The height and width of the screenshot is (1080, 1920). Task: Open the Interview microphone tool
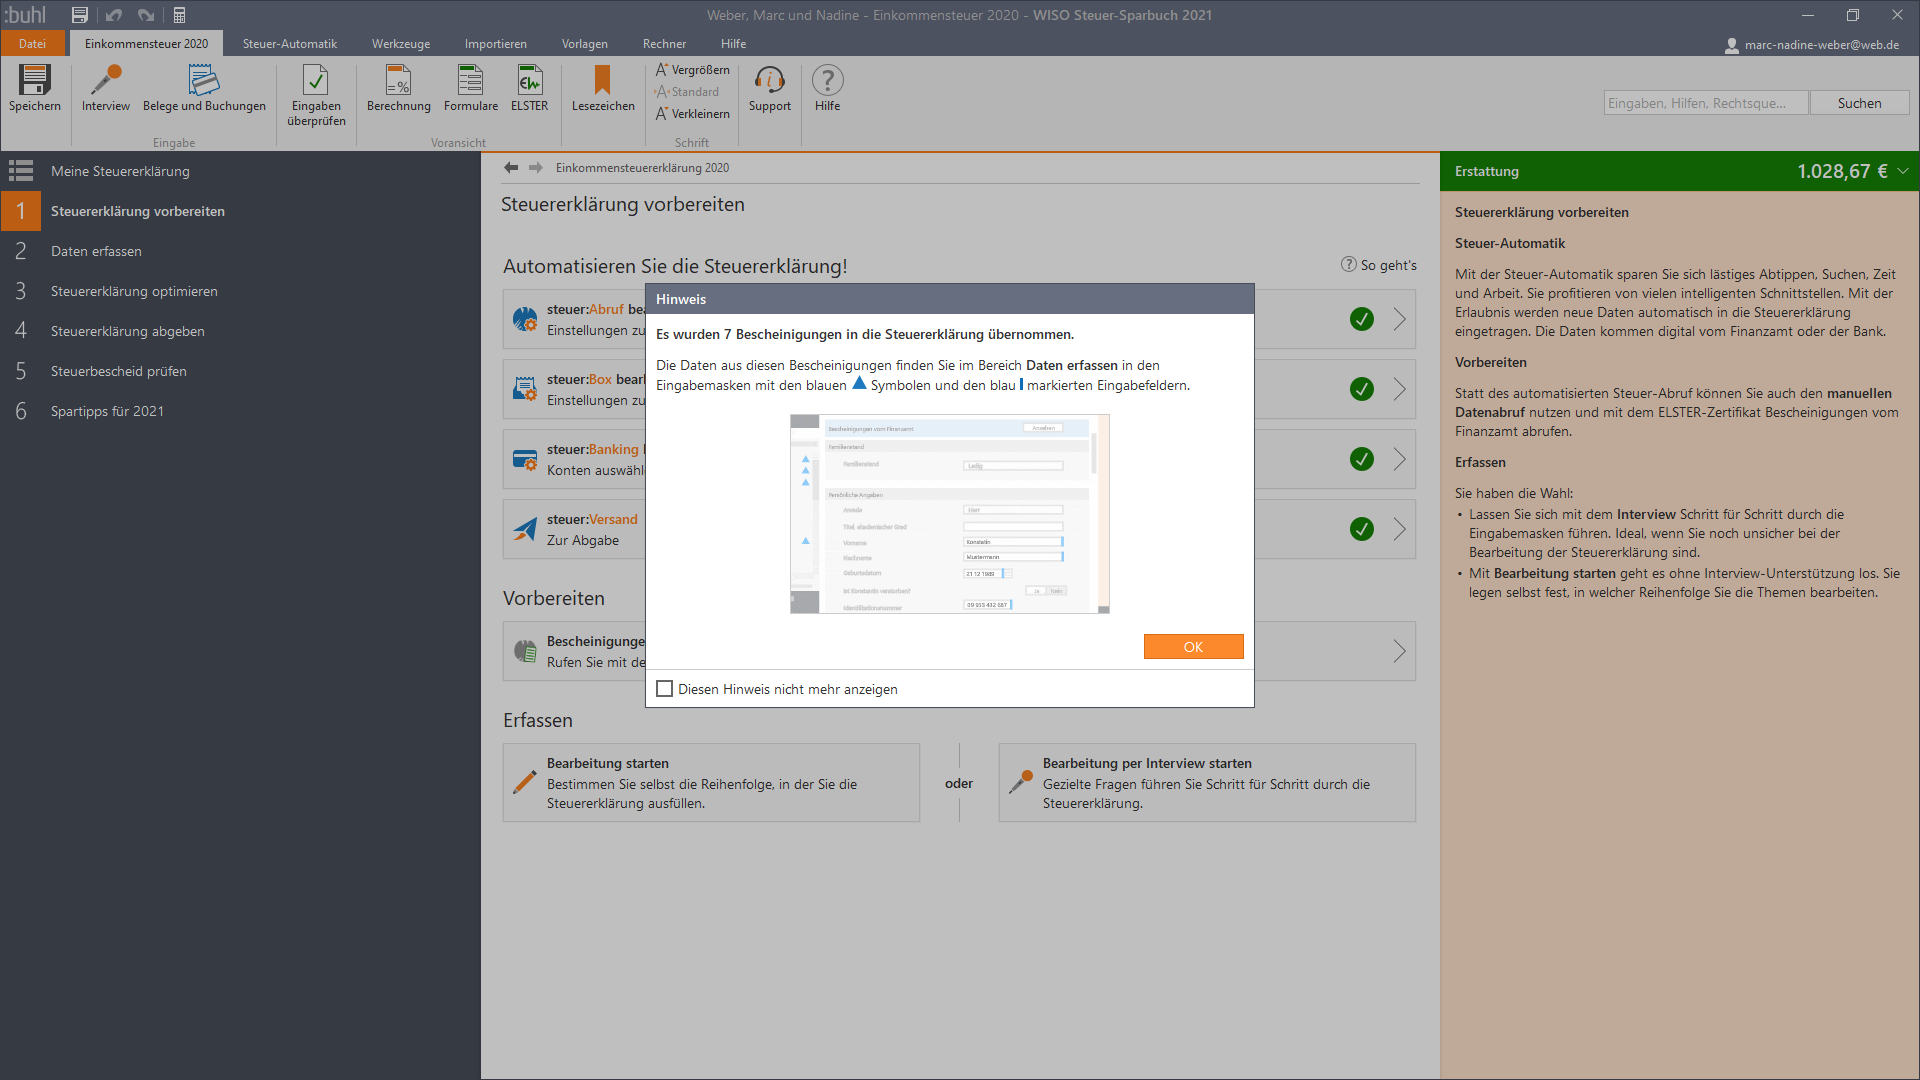[x=105, y=81]
